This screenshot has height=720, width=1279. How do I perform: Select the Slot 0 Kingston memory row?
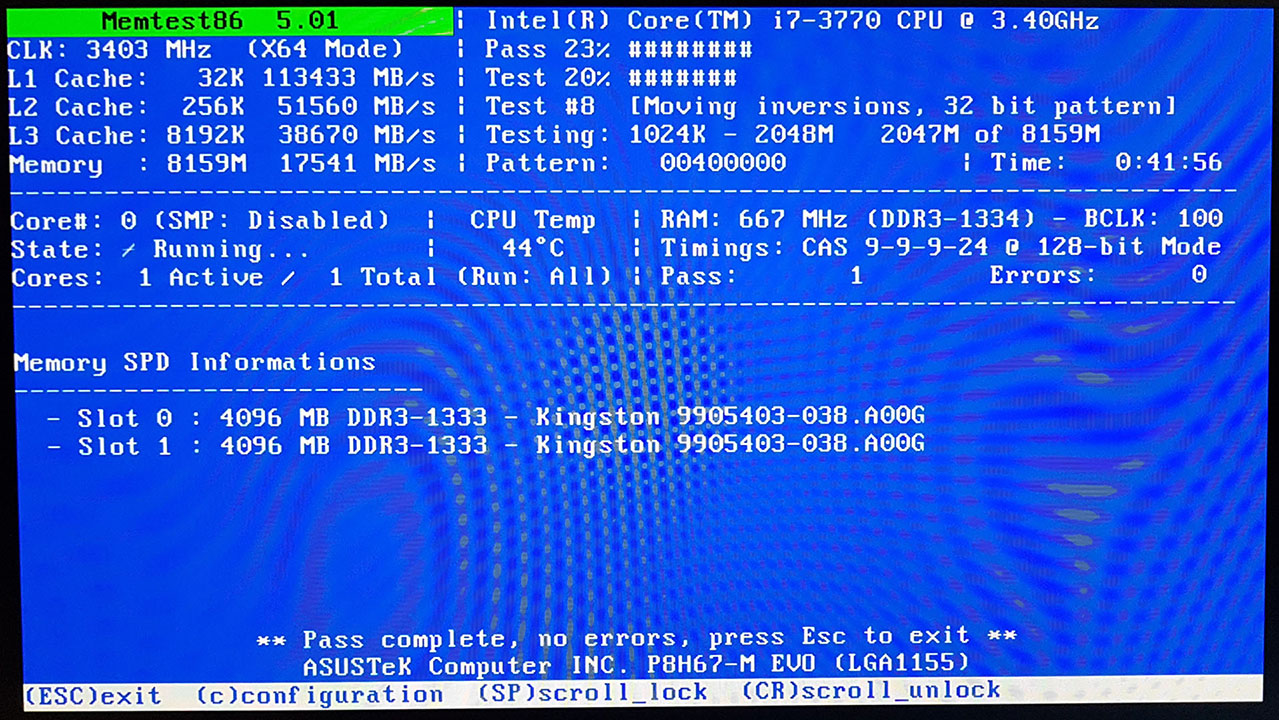click(486, 417)
